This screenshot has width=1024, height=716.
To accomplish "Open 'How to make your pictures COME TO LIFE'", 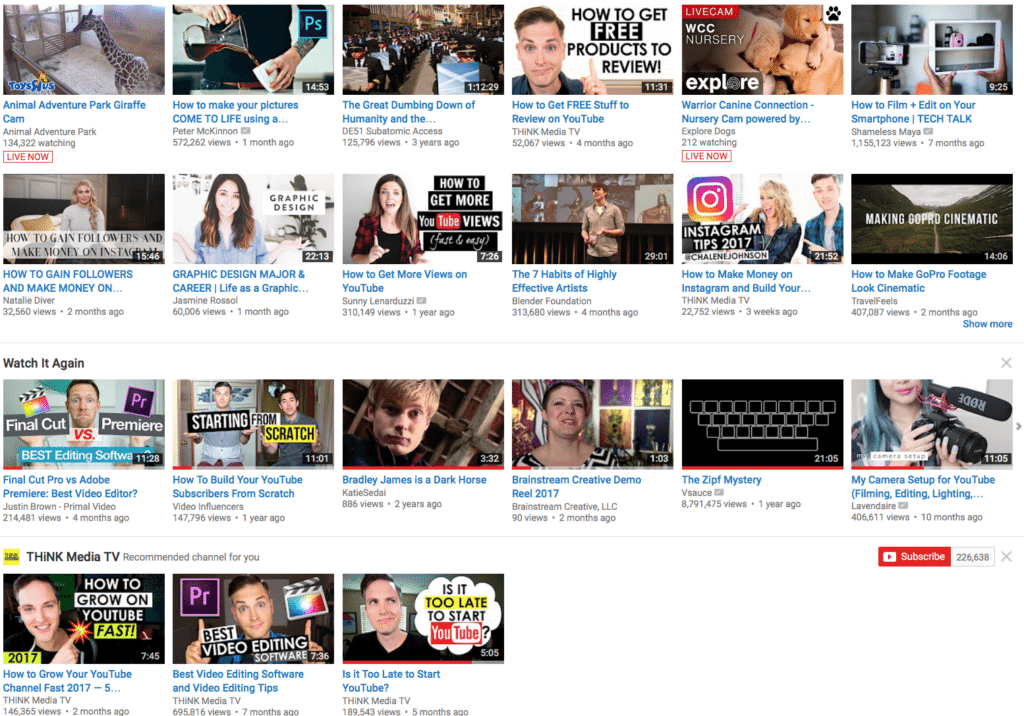I will click(x=235, y=112).
